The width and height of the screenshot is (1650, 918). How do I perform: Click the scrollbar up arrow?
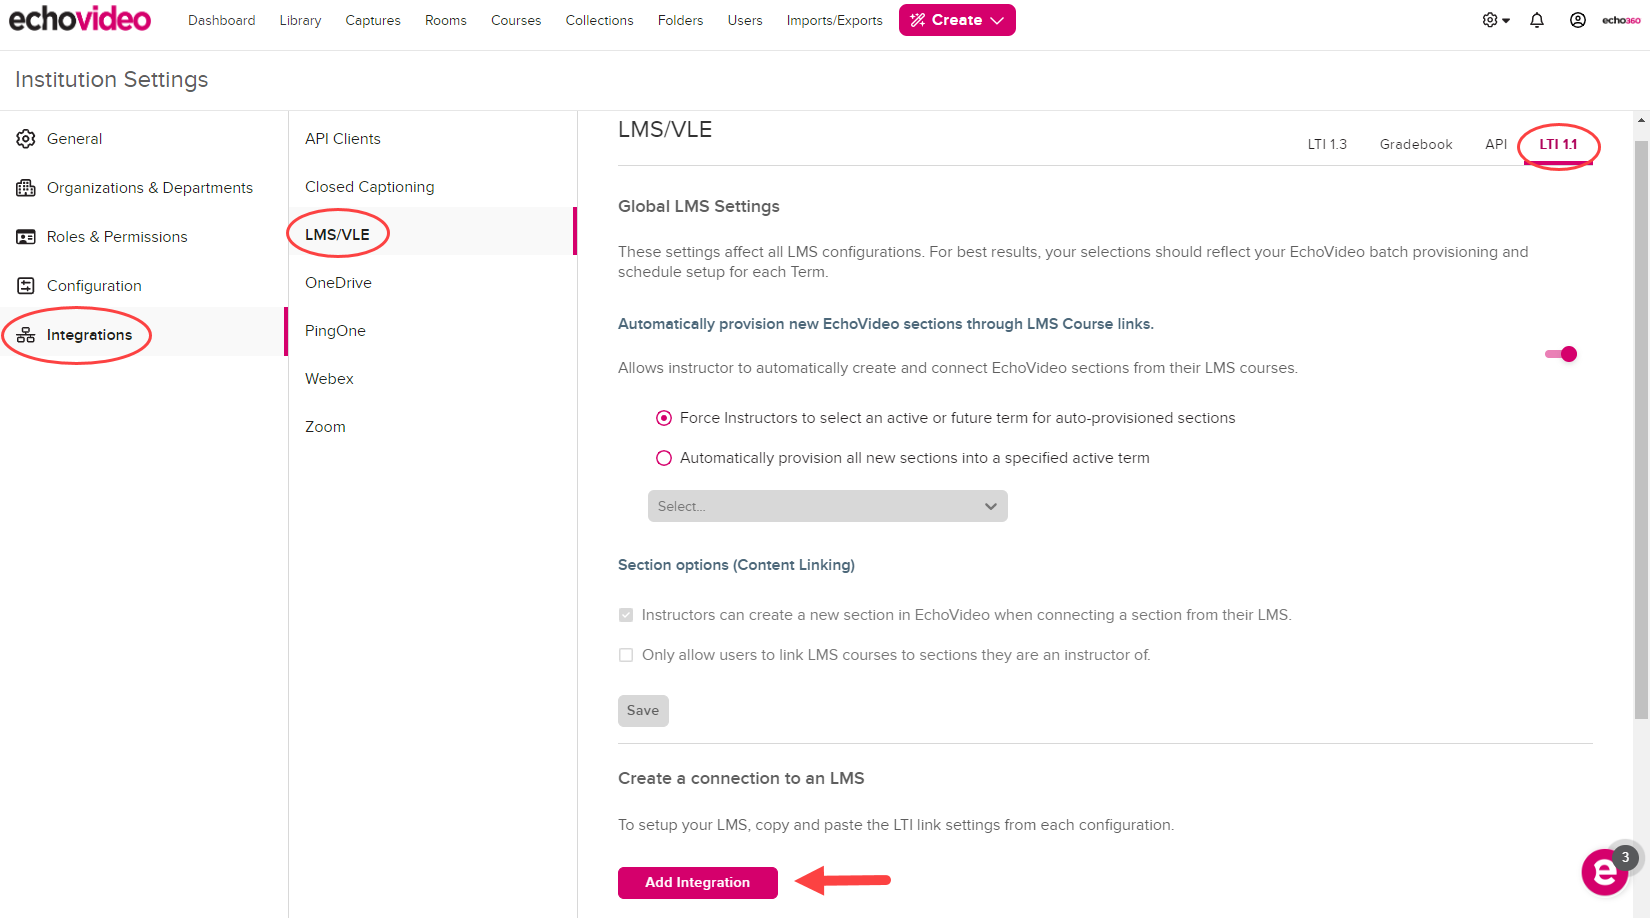click(x=1641, y=120)
